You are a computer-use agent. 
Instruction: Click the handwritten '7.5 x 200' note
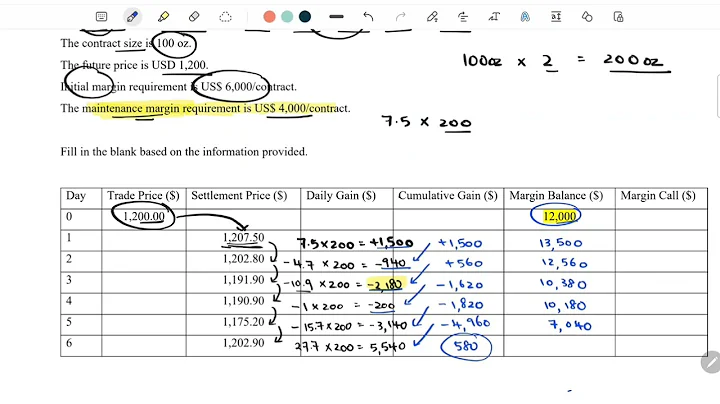[427, 122]
